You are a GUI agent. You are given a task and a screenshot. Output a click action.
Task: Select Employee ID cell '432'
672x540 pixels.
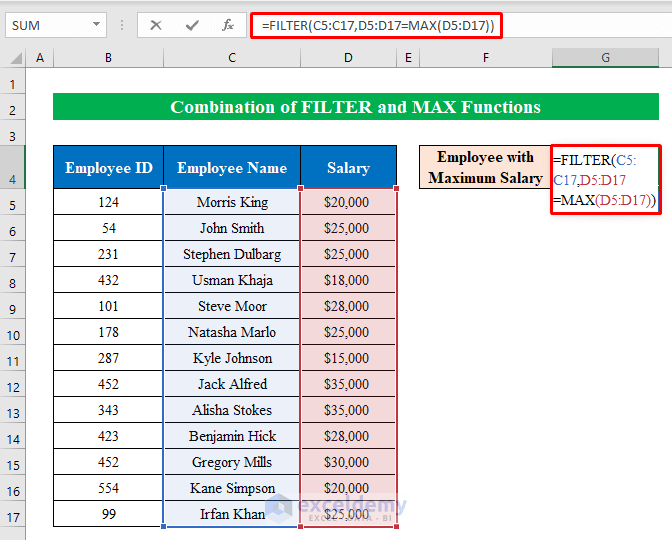(x=108, y=280)
